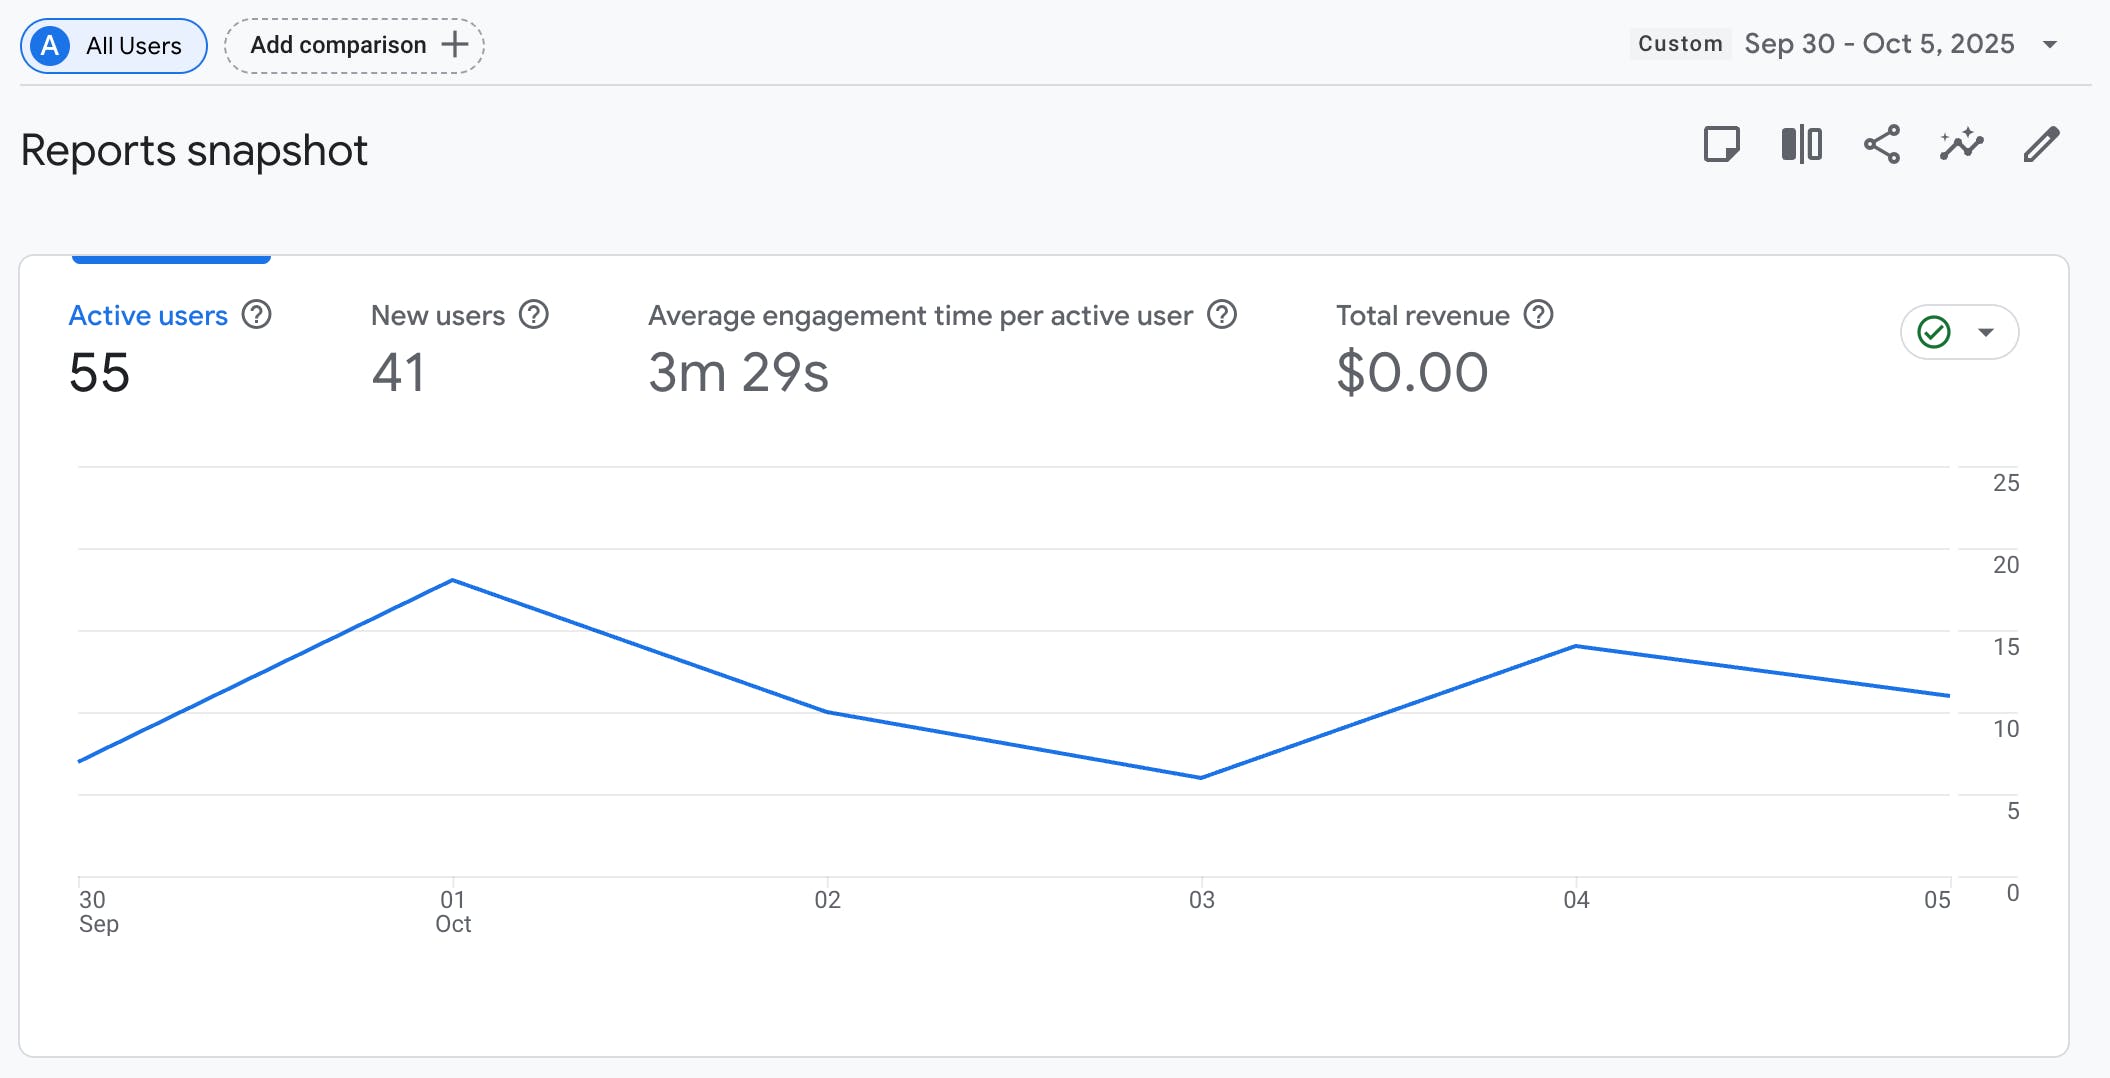Click the edit comparisons columns icon
Screen dimensions: 2110x1078
tap(1801, 145)
